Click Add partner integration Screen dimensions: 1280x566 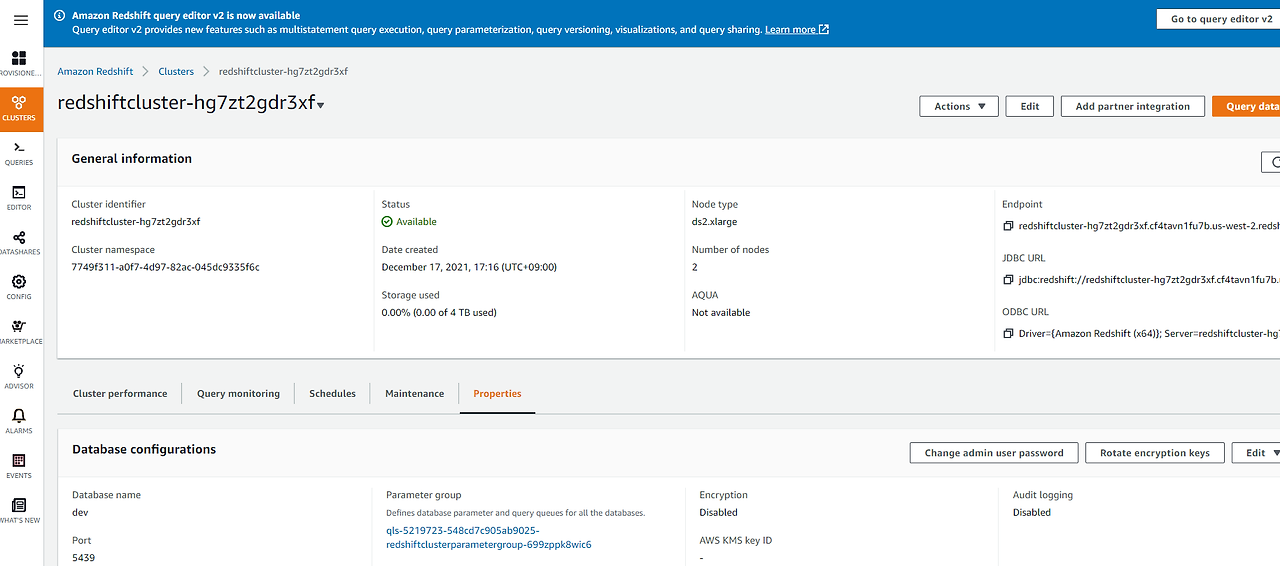[1132, 106]
